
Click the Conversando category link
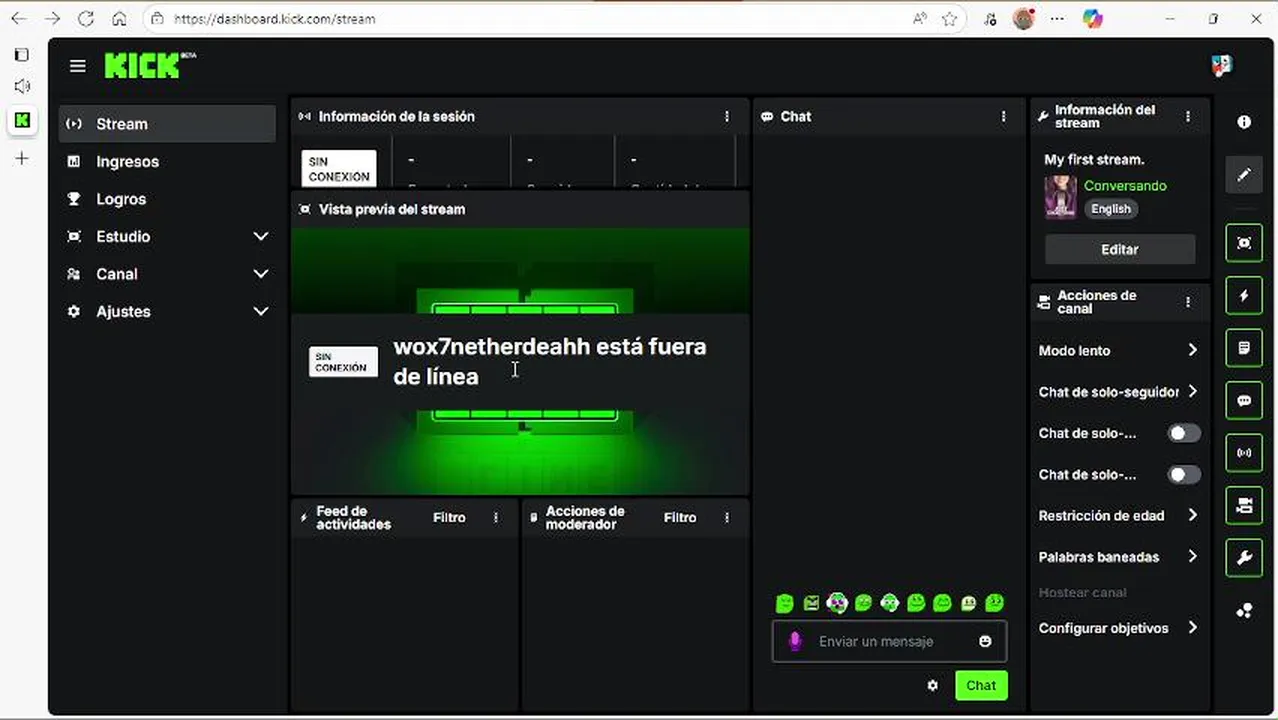coord(1125,186)
